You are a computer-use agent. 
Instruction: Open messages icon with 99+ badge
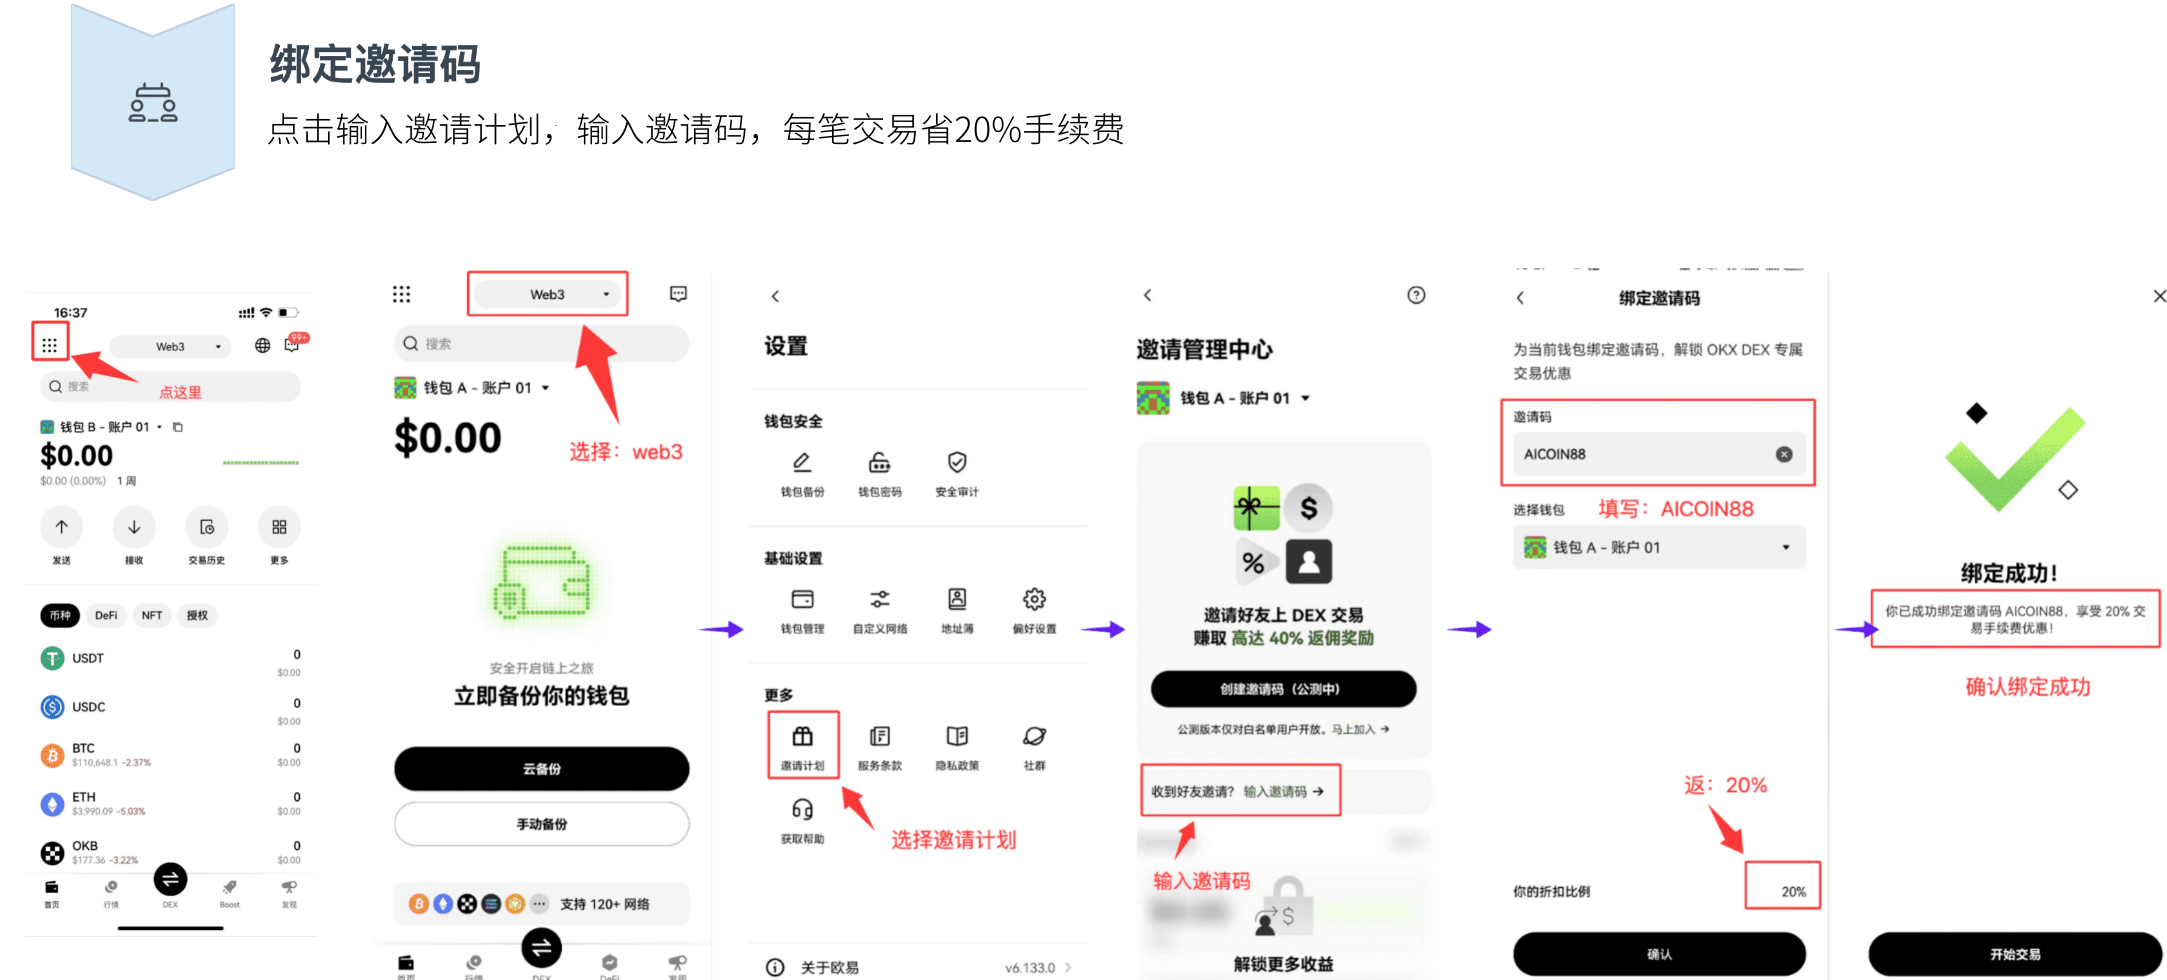pos(292,344)
